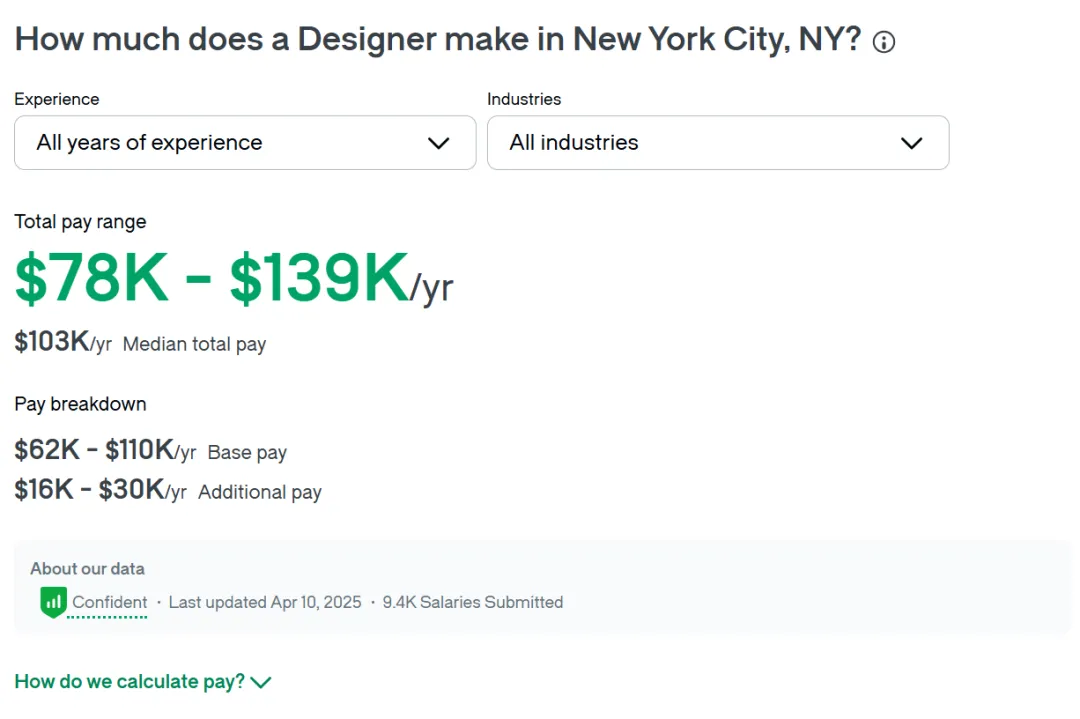
Task: Click the $62K - $110K base pay range
Action: (x=94, y=450)
